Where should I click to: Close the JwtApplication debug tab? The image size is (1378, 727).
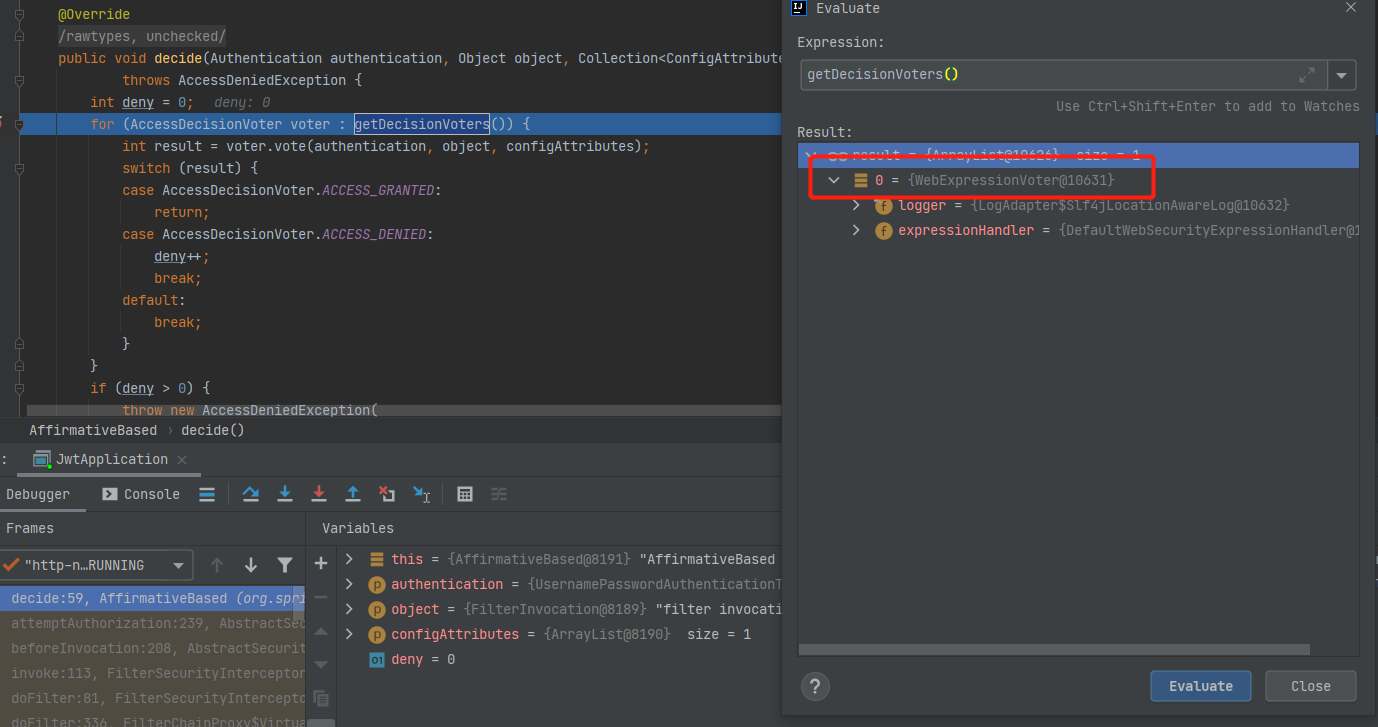pos(182,460)
